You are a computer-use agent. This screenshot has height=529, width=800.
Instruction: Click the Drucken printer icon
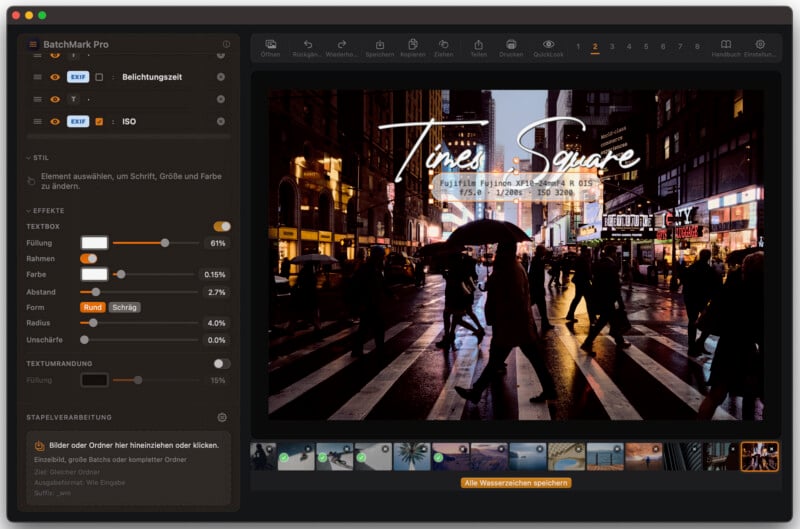pyautogui.click(x=511, y=45)
